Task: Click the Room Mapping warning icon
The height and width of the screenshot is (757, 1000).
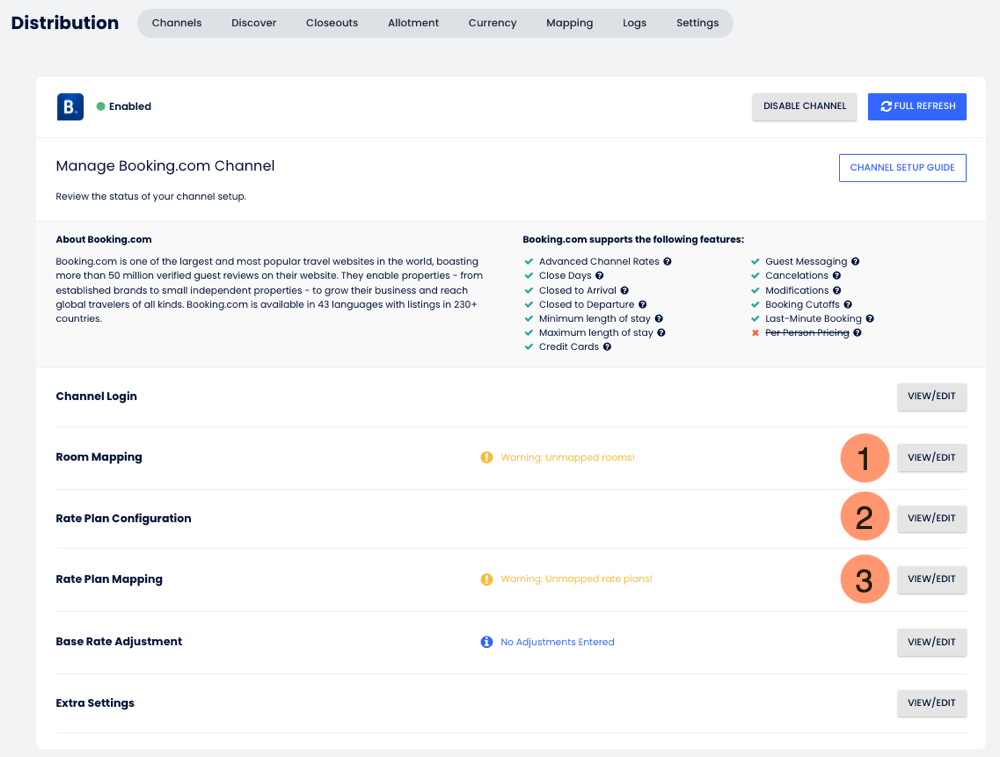Action: (487, 458)
